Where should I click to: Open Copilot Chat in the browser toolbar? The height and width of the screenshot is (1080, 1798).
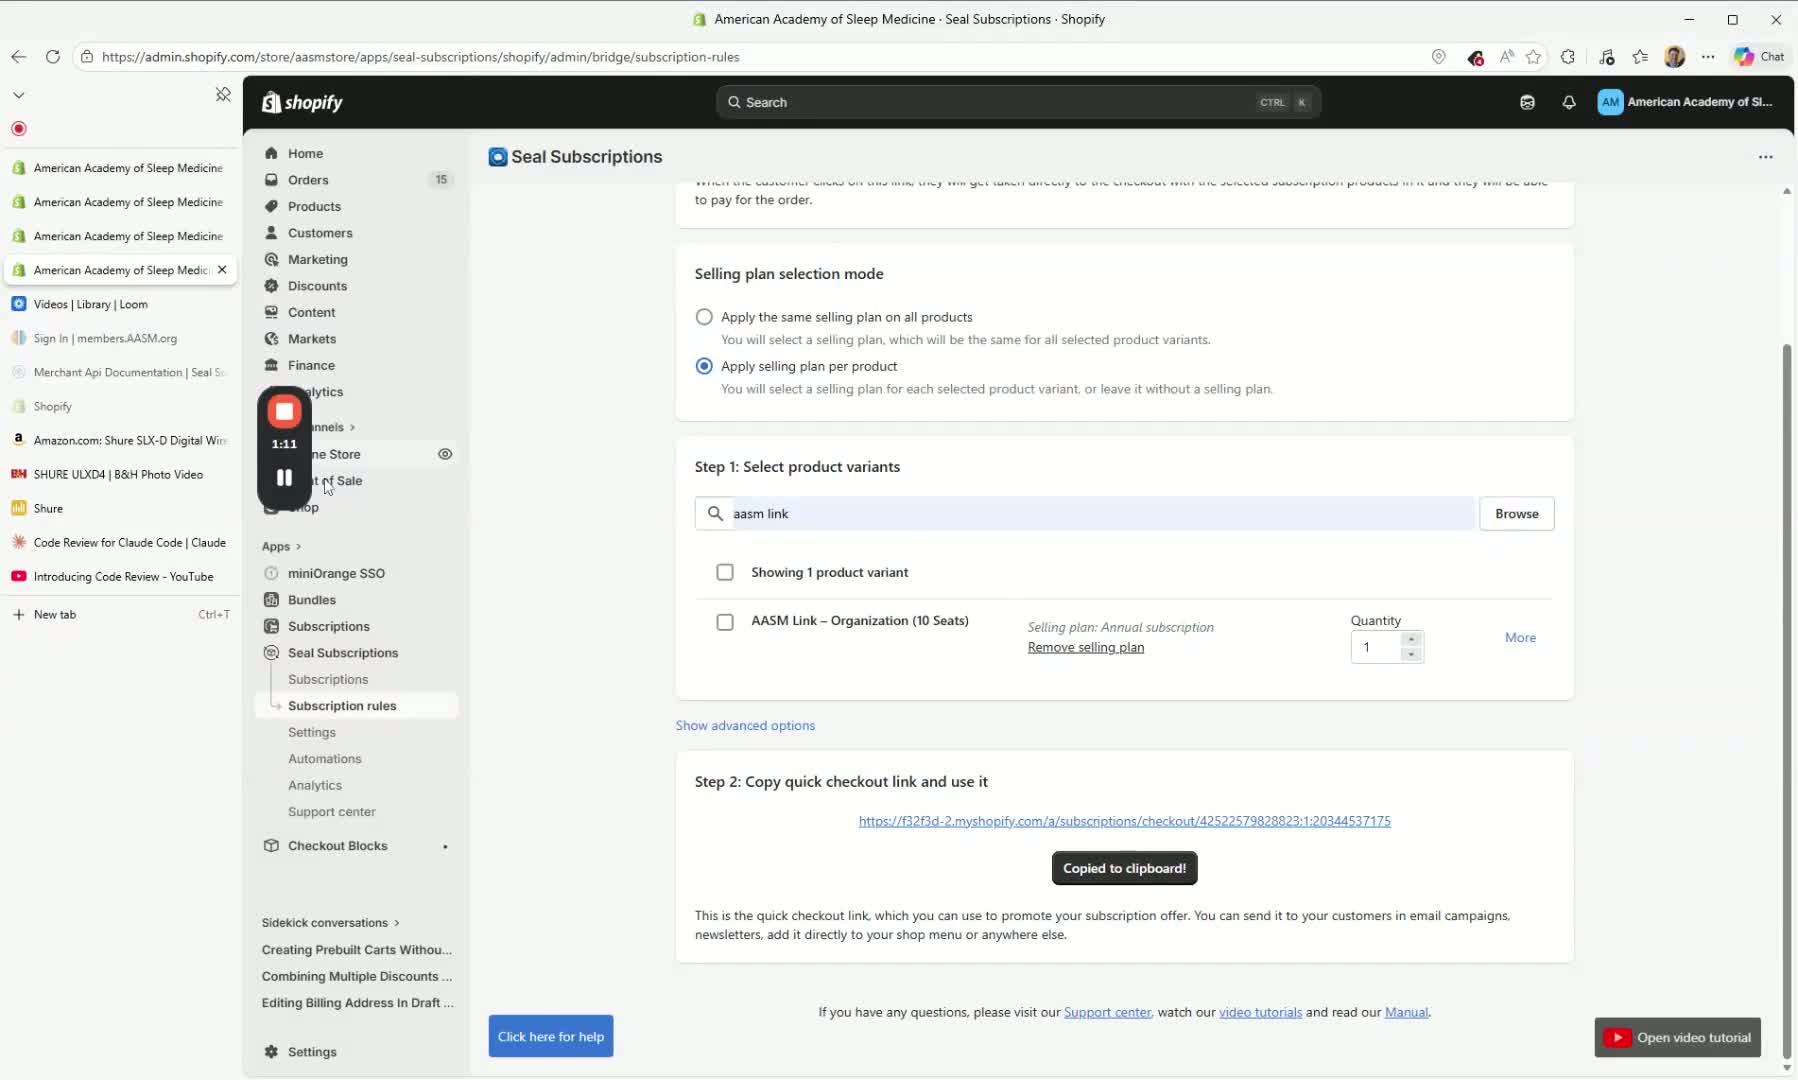(1759, 57)
